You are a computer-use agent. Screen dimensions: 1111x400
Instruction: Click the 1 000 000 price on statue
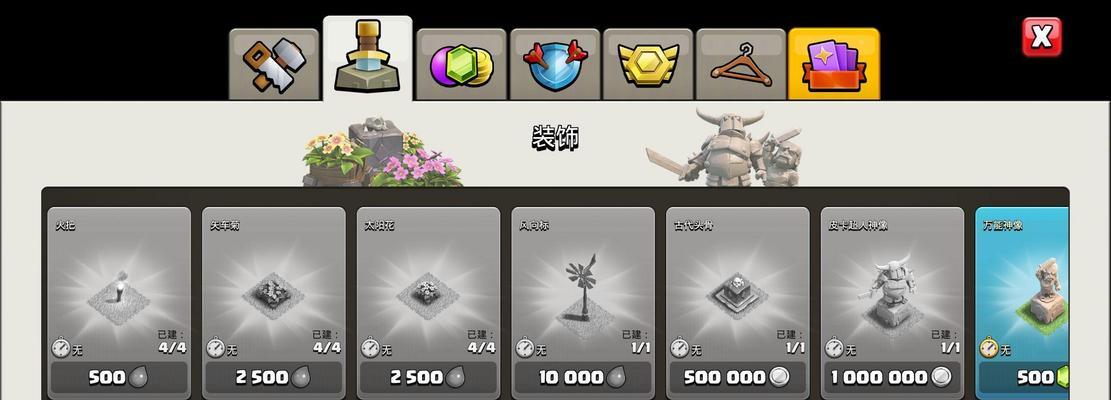[892, 378]
